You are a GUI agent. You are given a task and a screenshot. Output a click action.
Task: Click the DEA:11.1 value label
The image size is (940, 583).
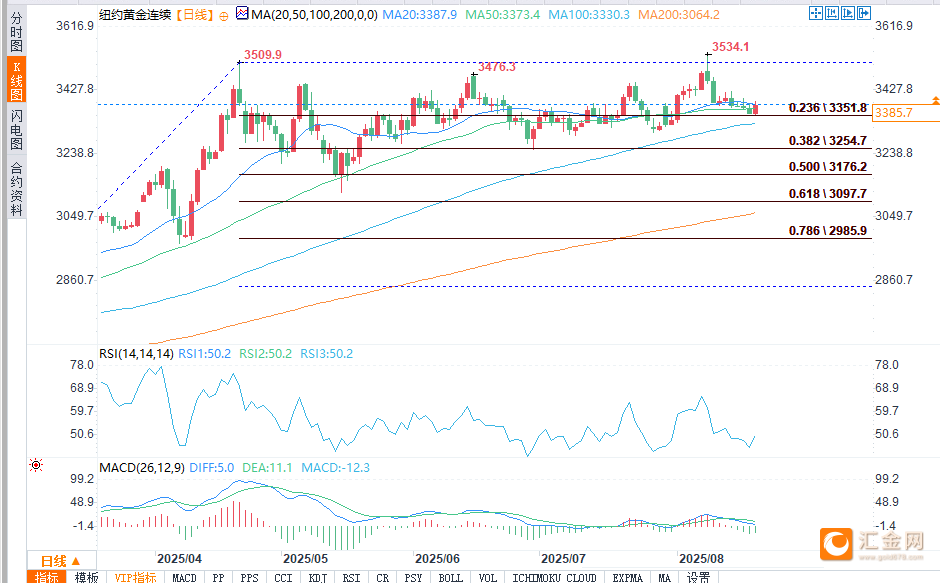267,468
